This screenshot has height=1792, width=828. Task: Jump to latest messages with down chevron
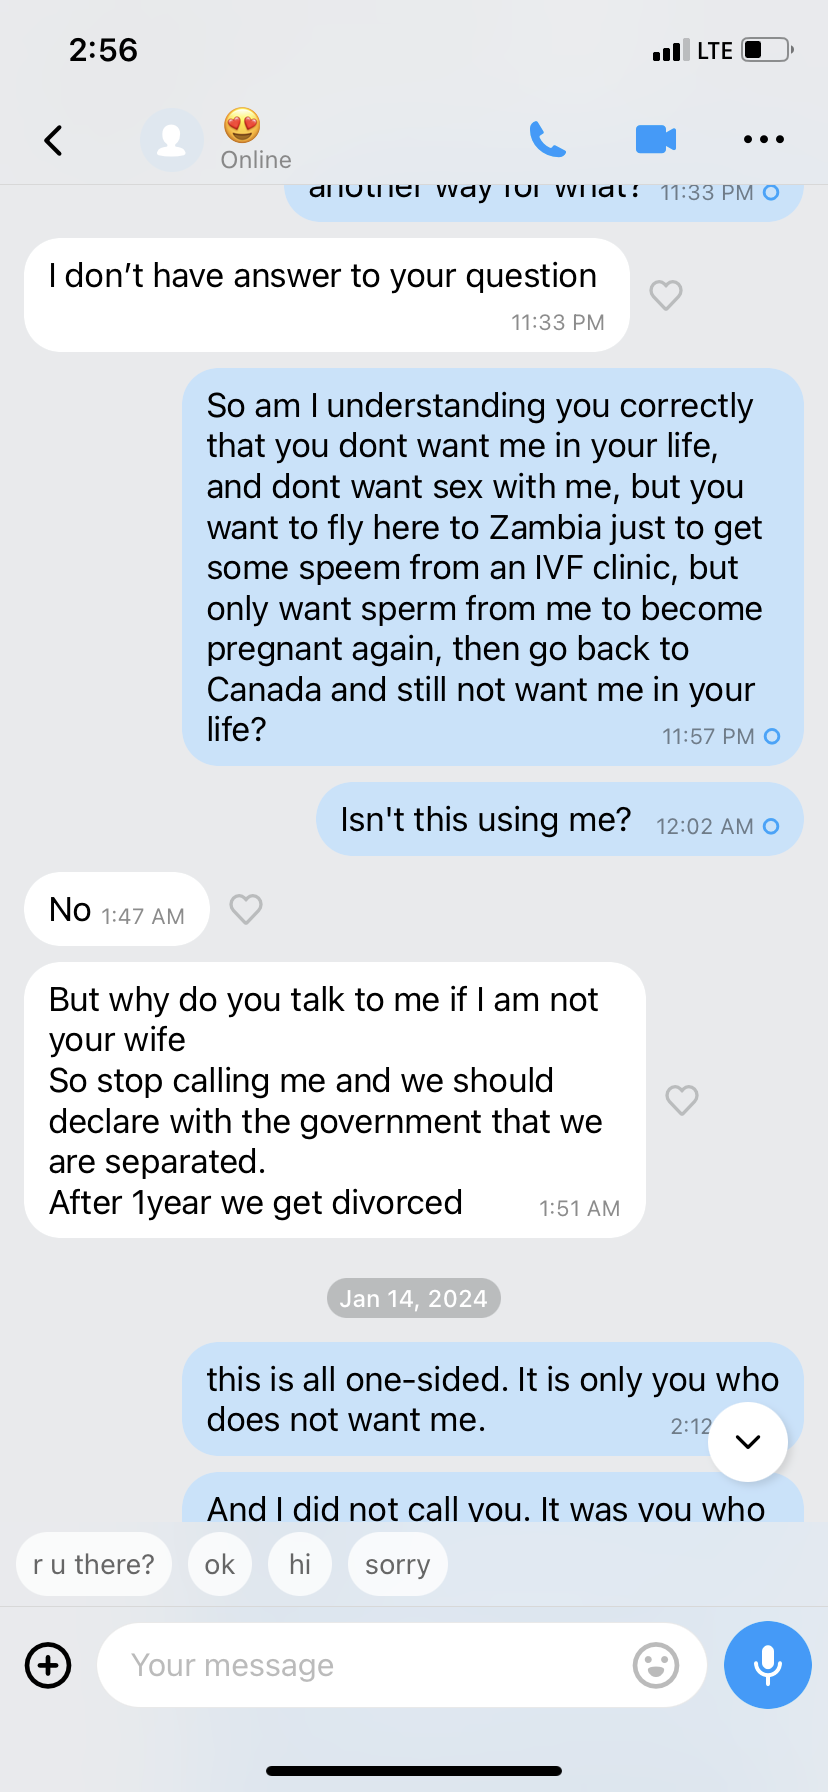pos(748,1441)
